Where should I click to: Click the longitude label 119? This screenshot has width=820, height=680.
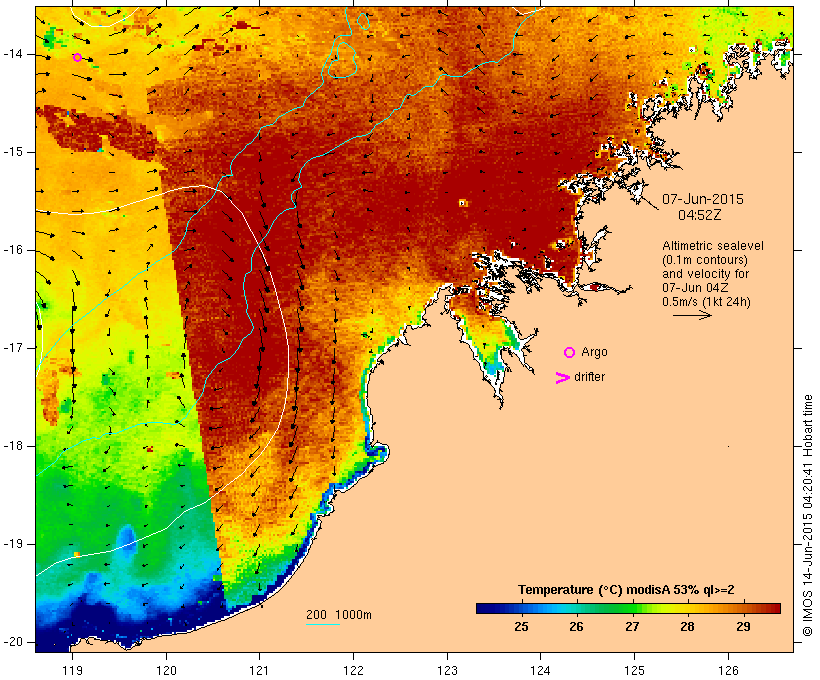72,671
